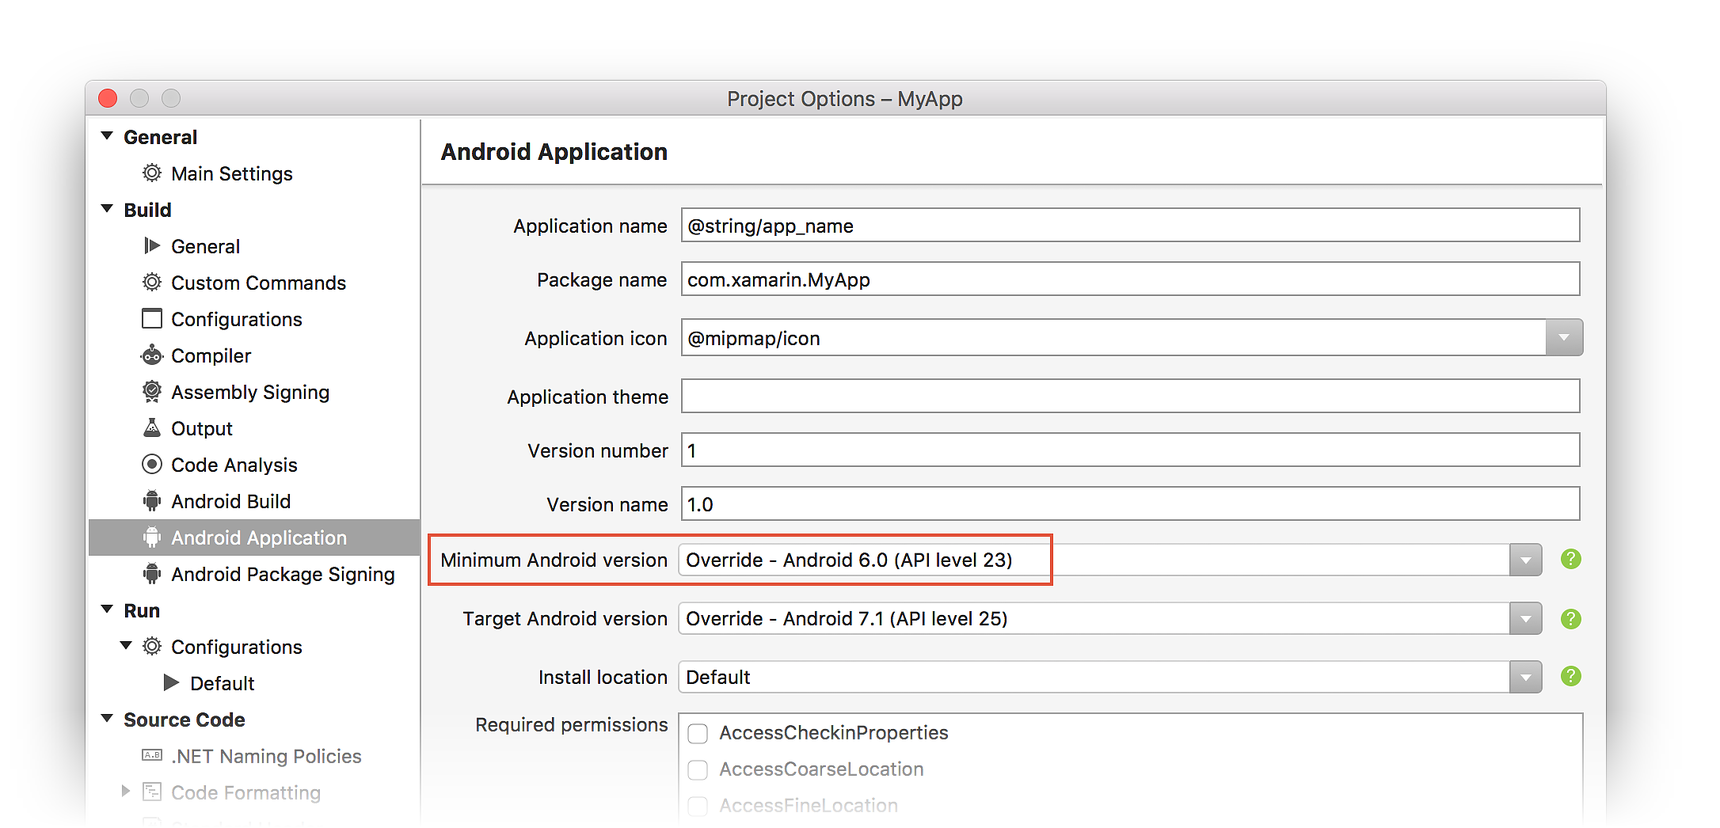Collapse the General section
This screenshot has height=828, width=1720.
[x=107, y=136]
